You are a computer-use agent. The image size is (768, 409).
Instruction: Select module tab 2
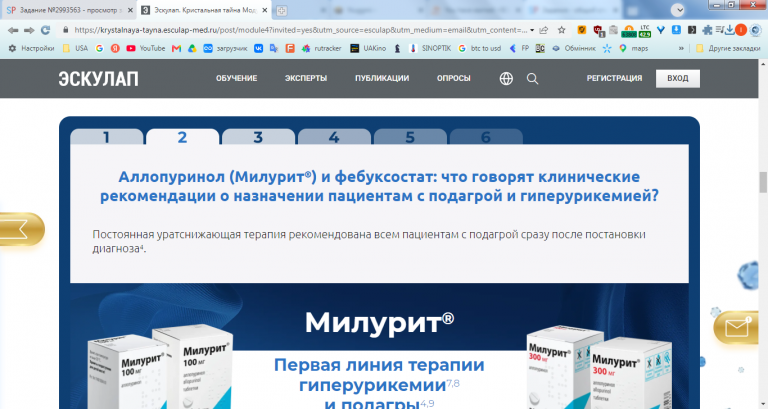[x=182, y=137]
